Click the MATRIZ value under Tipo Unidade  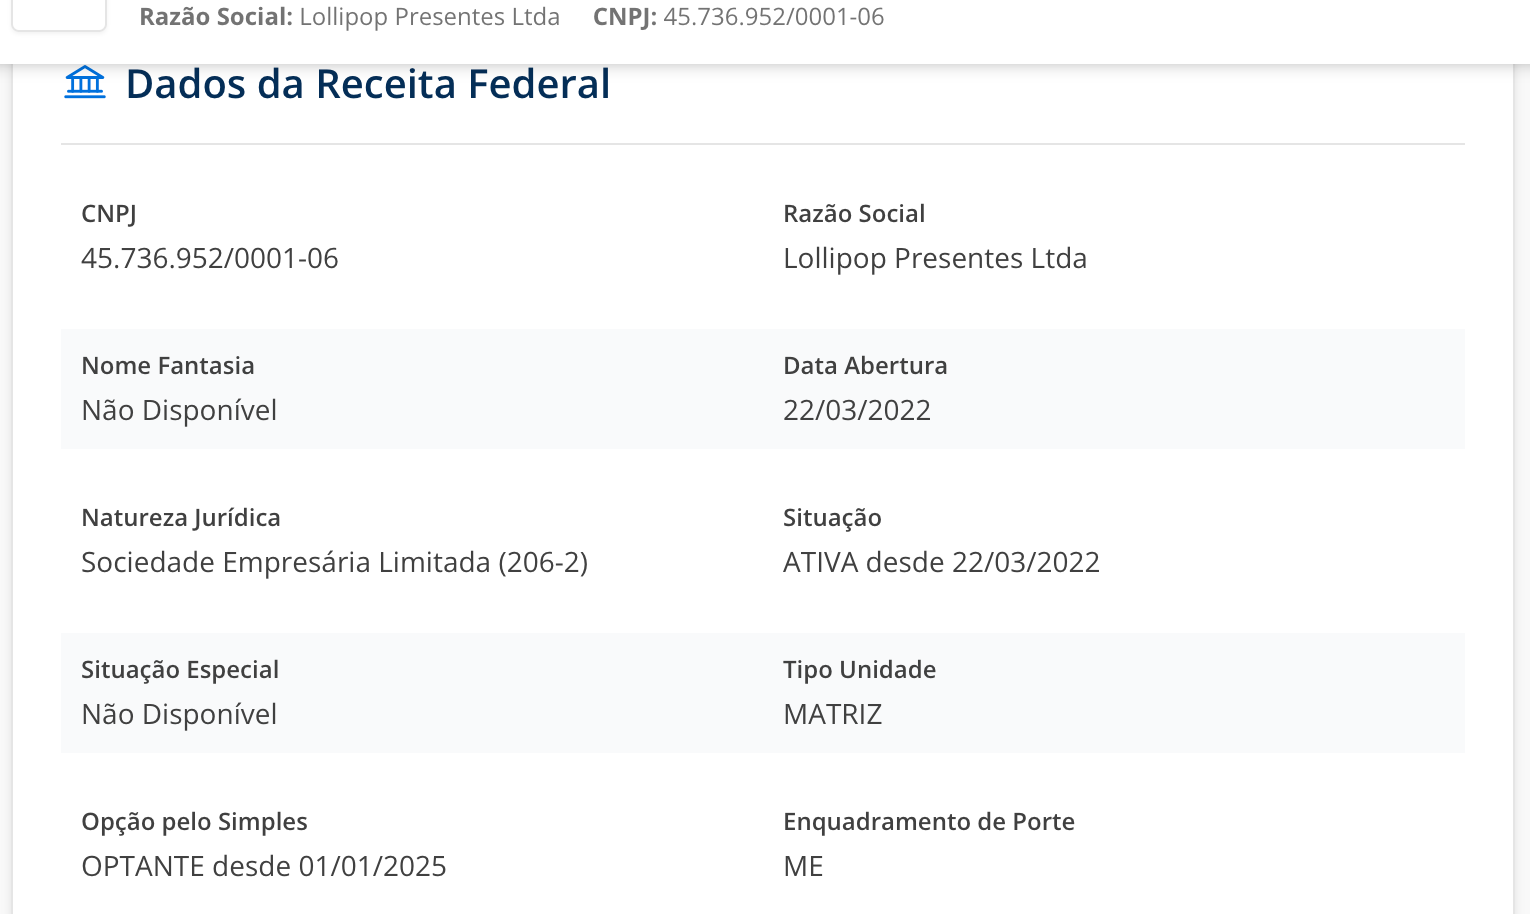832,714
